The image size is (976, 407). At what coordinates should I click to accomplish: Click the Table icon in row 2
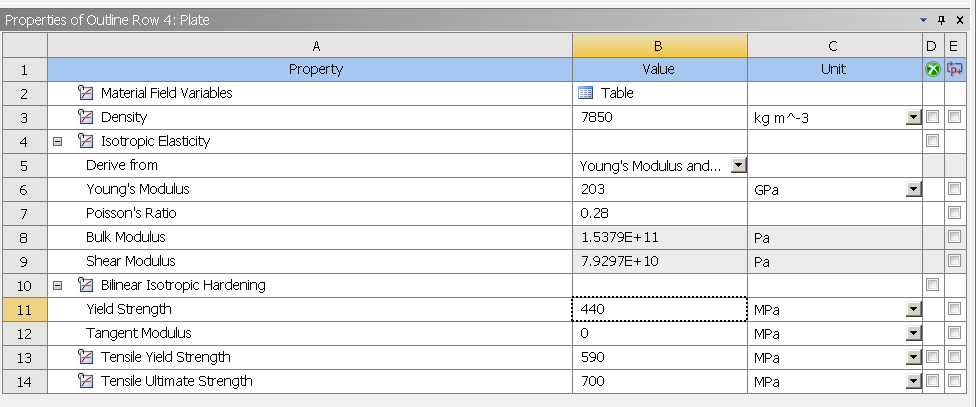coord(585,93)
